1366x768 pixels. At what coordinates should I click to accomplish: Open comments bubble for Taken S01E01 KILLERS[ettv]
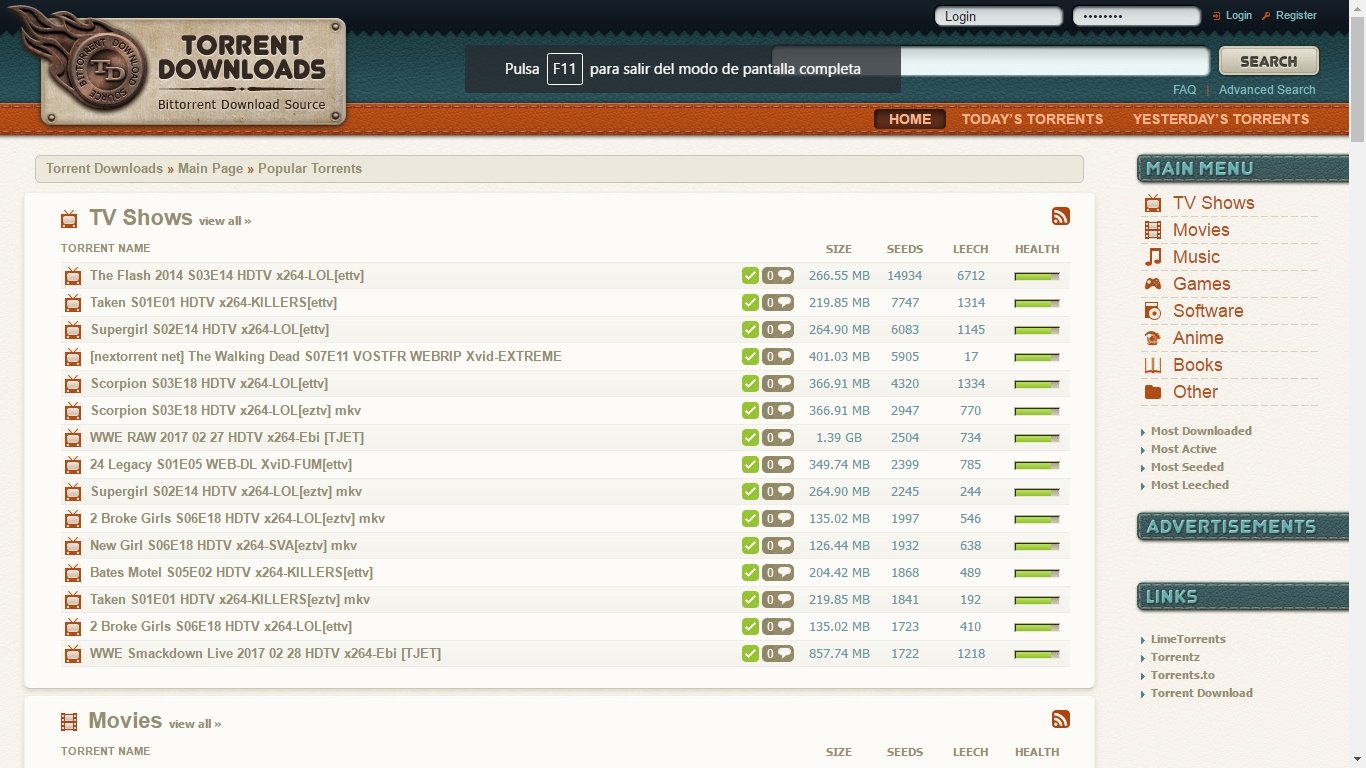tap(778, 303)
